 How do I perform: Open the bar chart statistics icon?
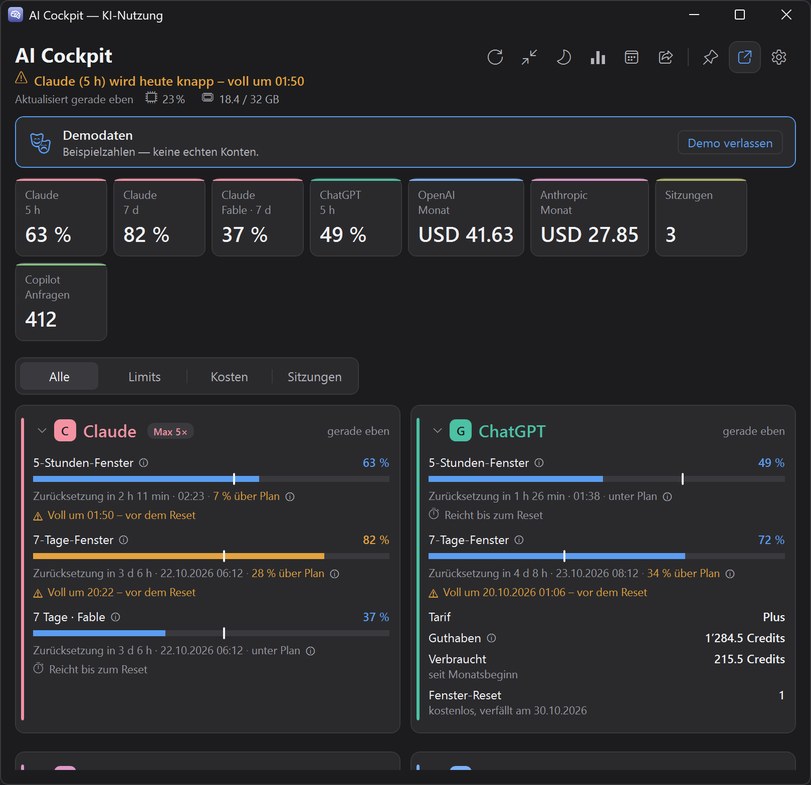click(597, 57)
